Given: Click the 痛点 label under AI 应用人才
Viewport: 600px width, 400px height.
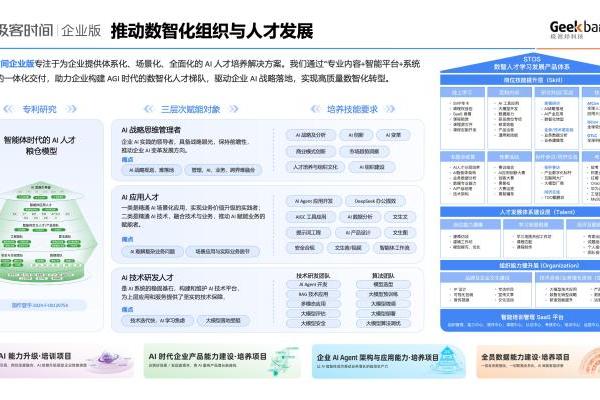Looking at the screenshot, I should [x=127, y=239].
